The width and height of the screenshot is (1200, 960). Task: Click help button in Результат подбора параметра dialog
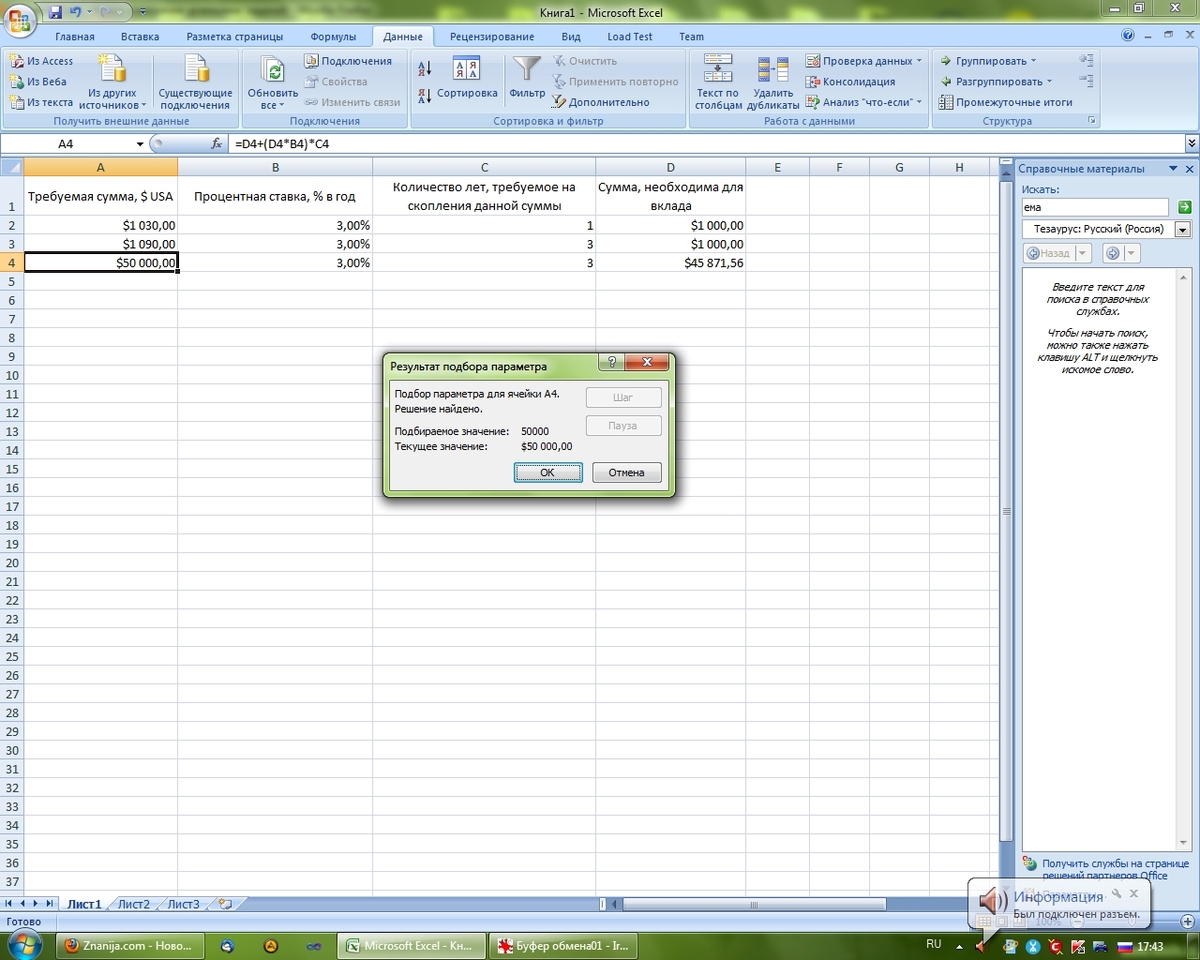[611, 363]
